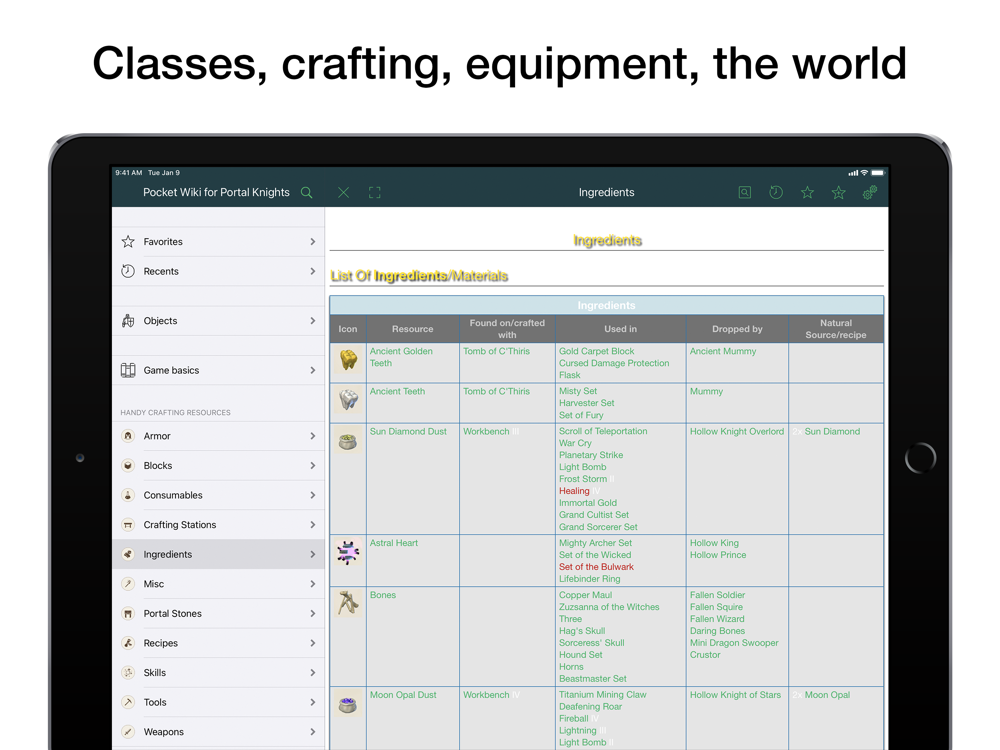
Task: Open the Sun Diamond Dust resource link
Action: tap(408, 432)
